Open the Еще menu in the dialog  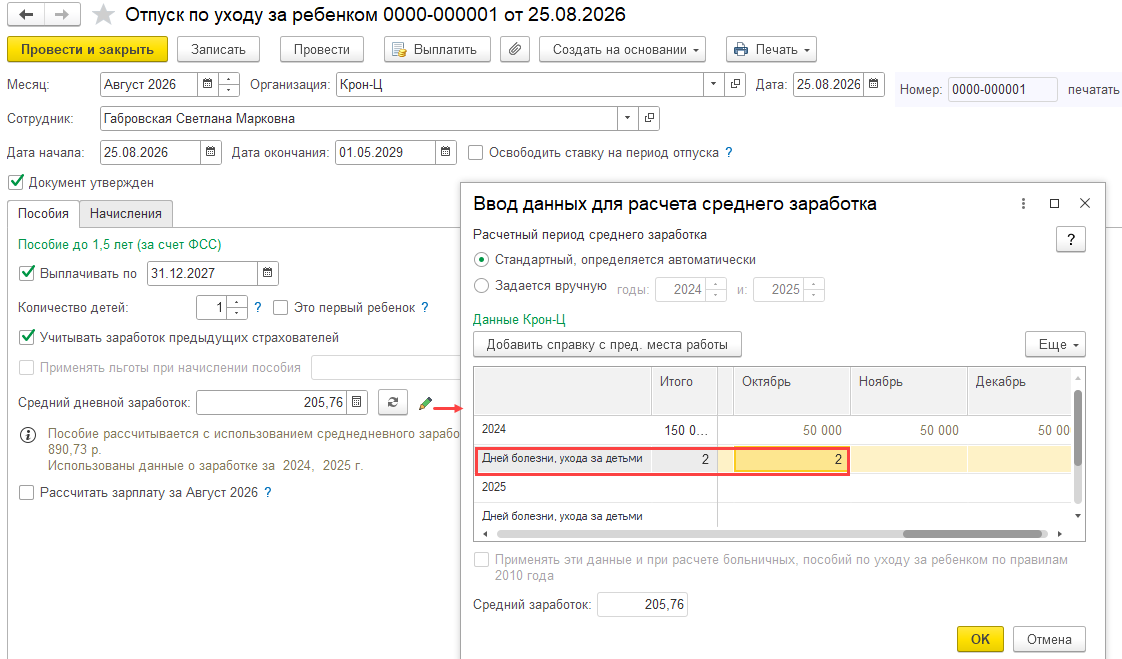[x=1055, y=344]
